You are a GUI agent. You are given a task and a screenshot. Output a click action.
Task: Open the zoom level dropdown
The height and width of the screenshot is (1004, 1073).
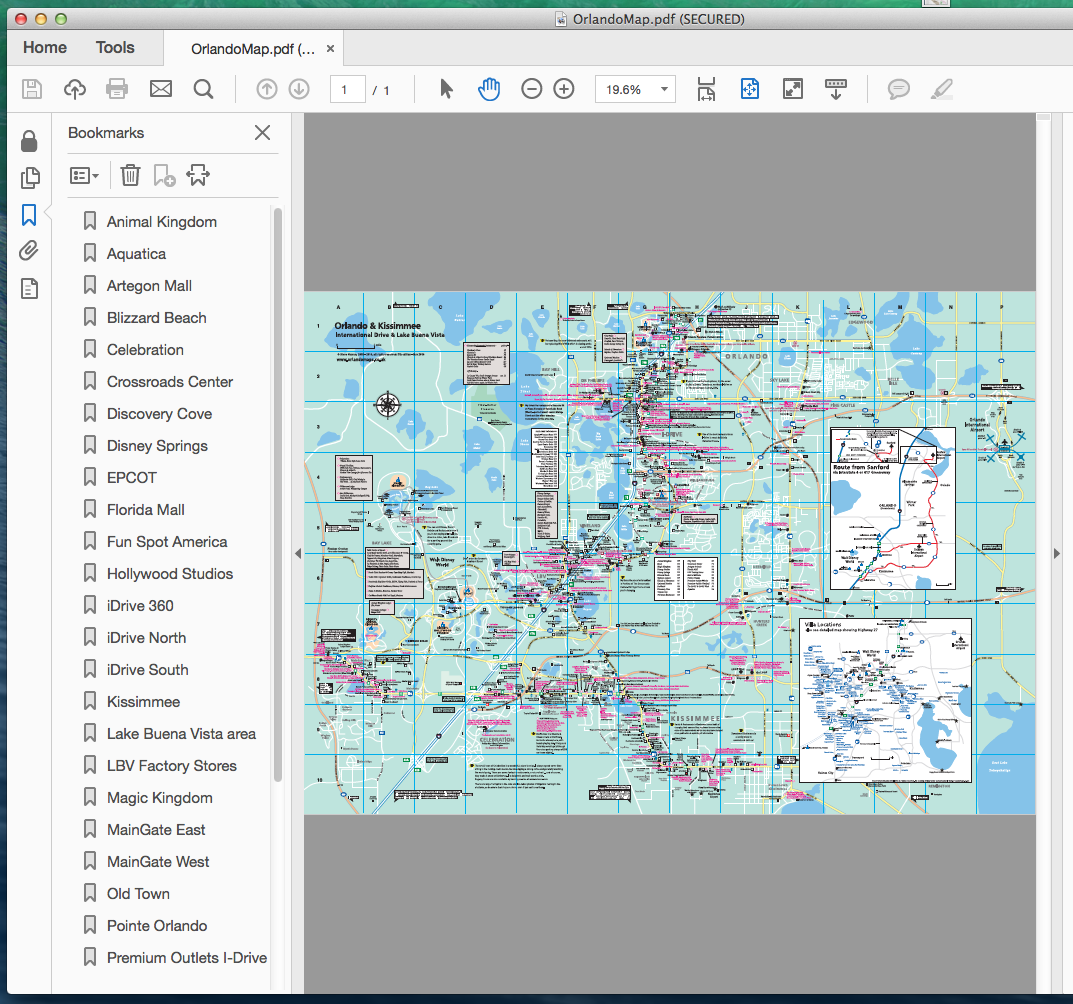click(x=664, y=90)
